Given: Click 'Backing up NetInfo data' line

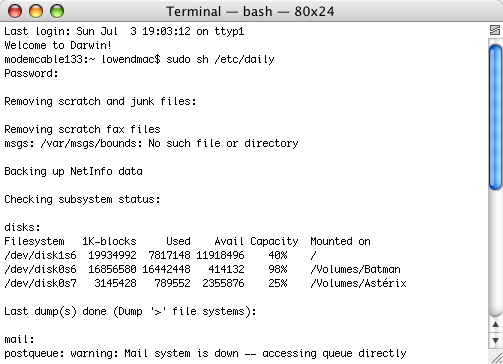Looking at the screenshot, I should [73, 171].
